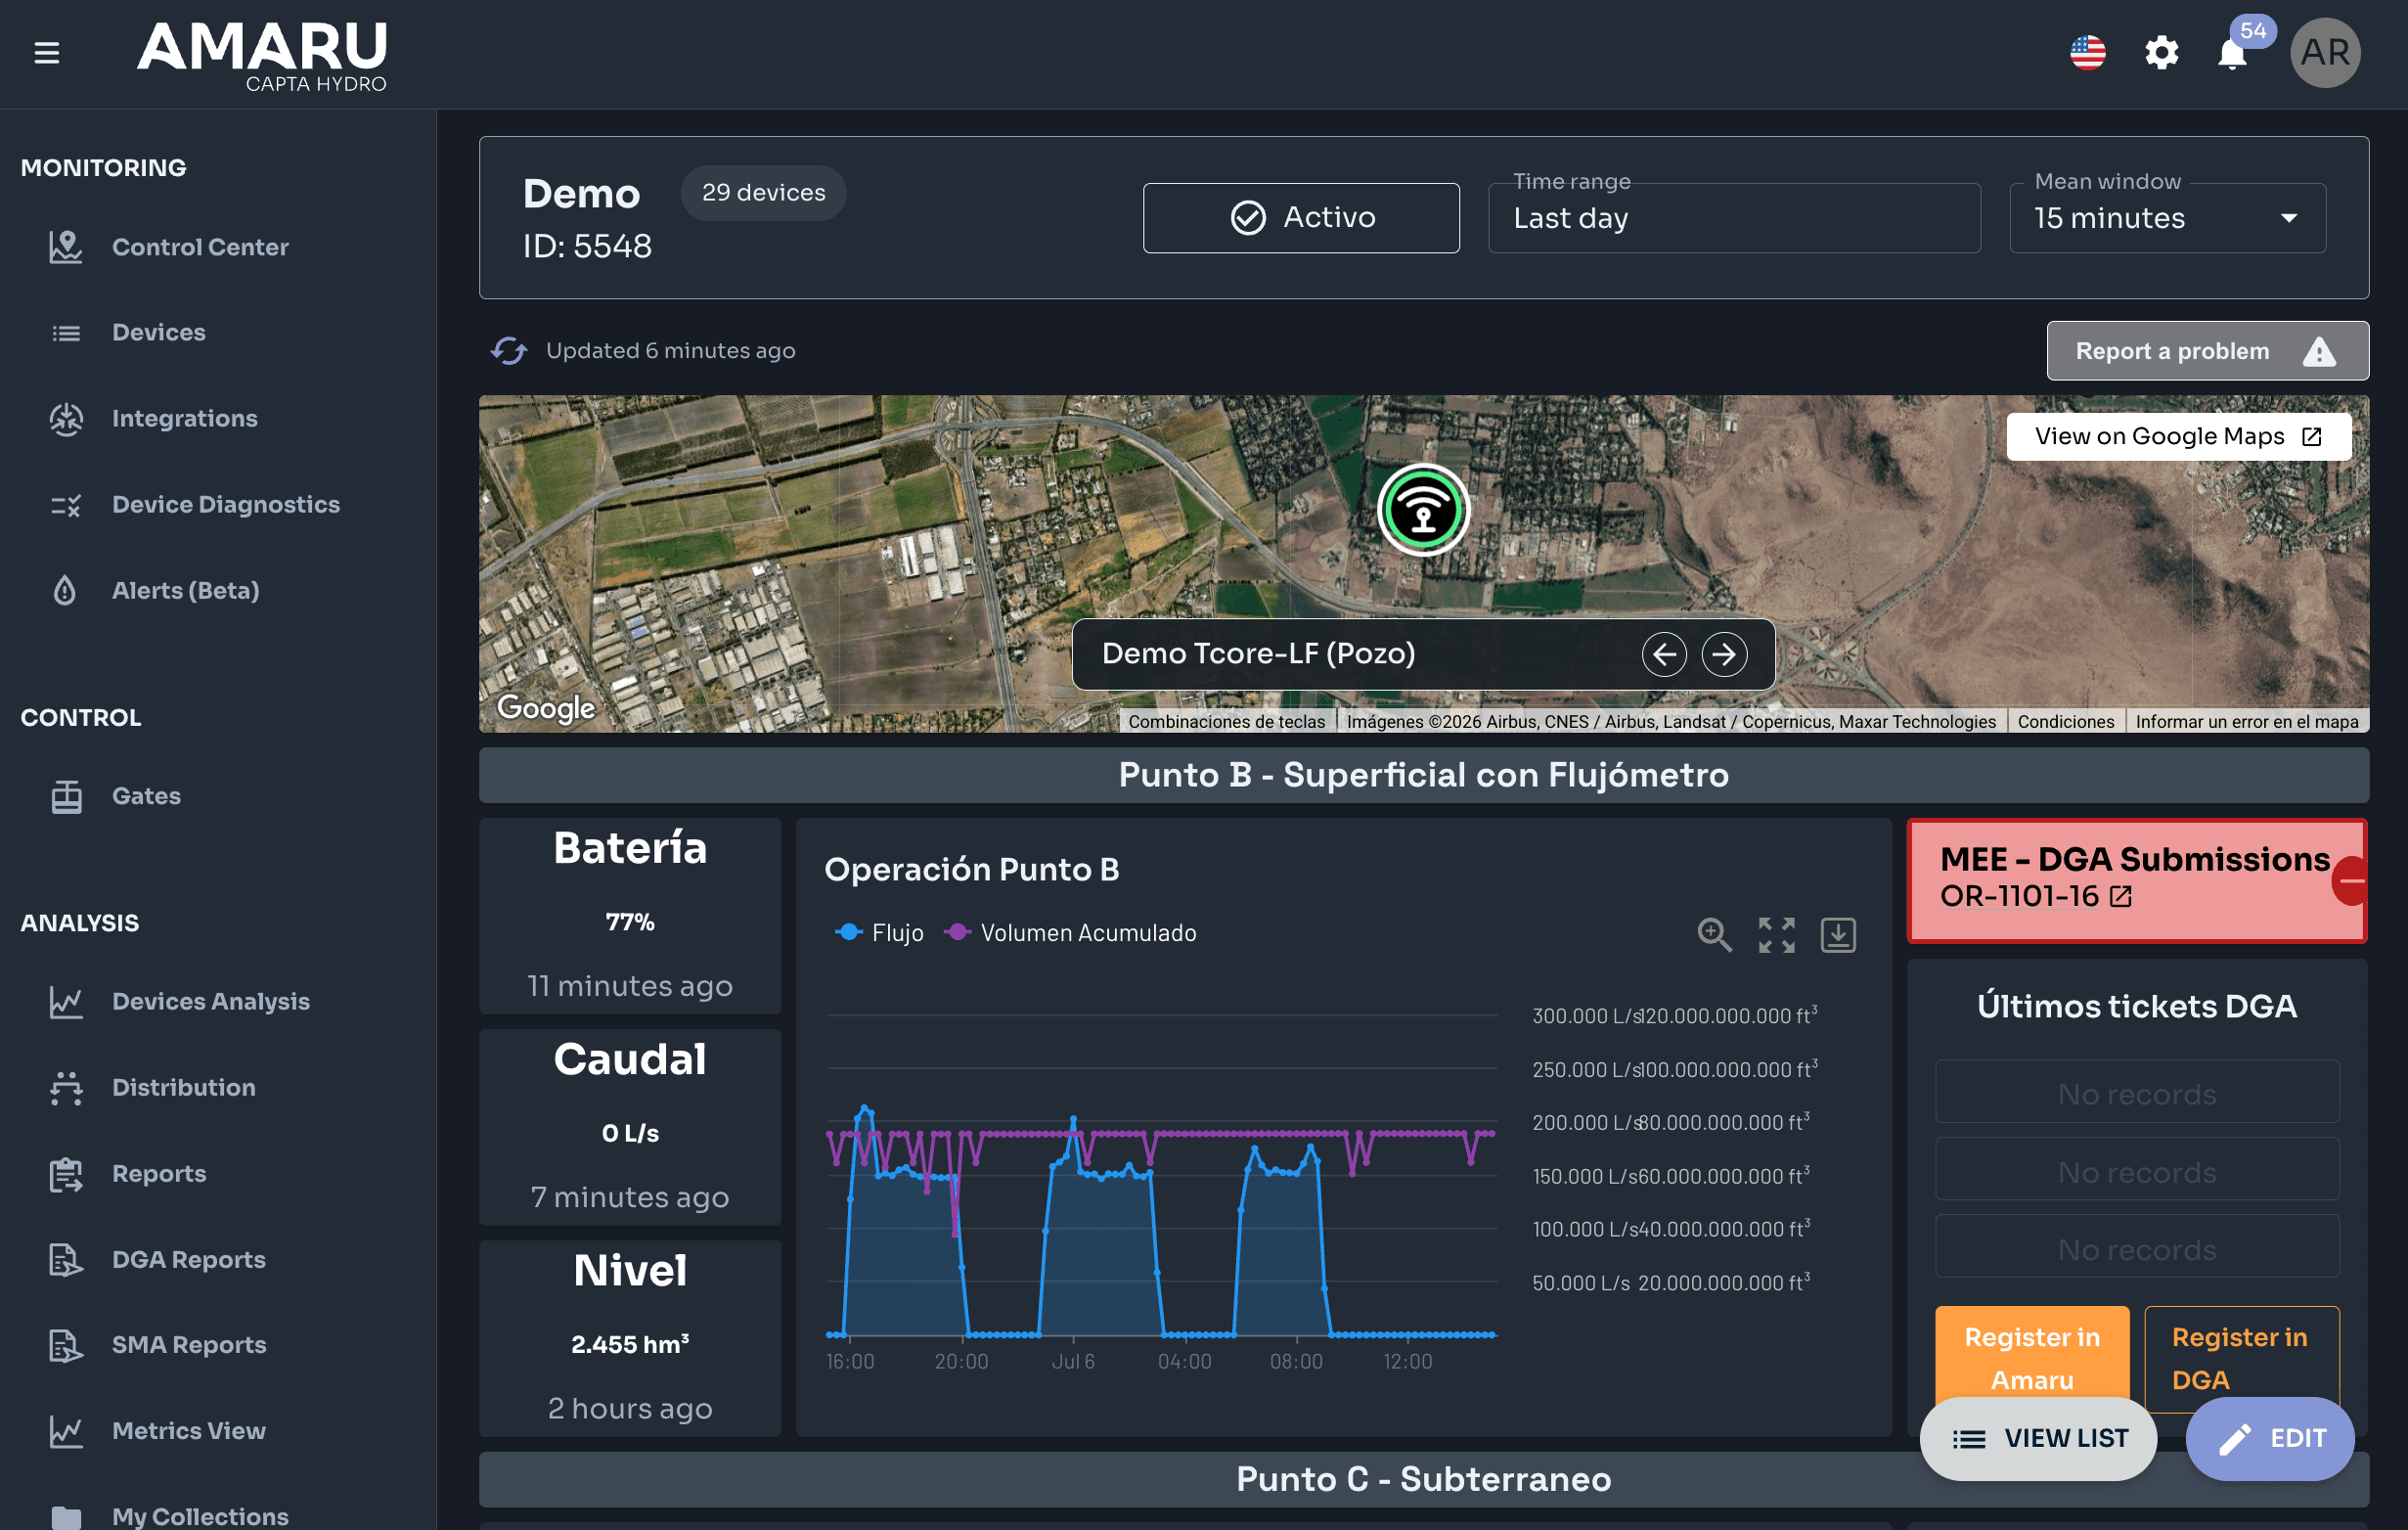Screen dimensions: 2408x1530
Task: Click the Nivel 2.455 hm³ card
Action: (630, 1339)
